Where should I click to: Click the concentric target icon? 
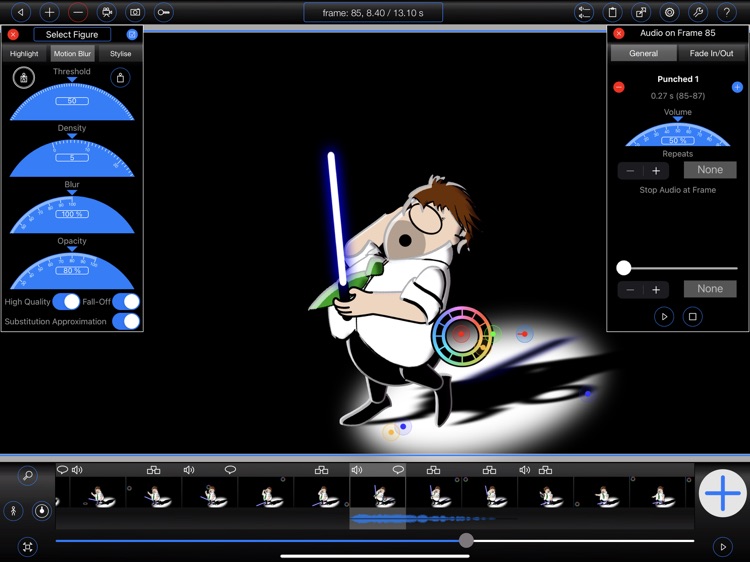pos(670,12)
